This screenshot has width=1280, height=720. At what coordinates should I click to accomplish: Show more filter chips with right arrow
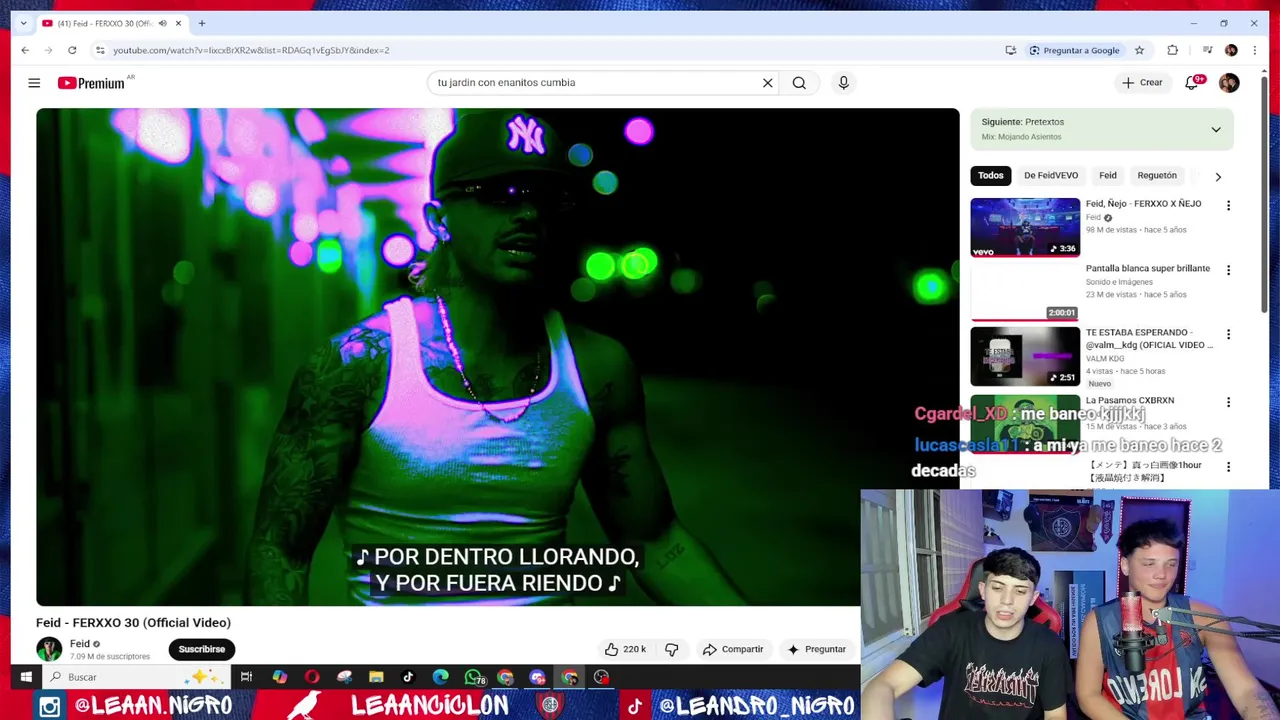[1217, 176]
